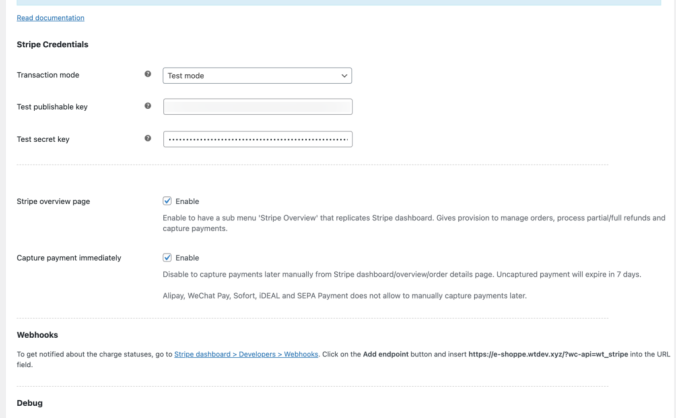Click the Stripe Credentials section heading
The width and height of the screenshot is (676, 418).
tap(52, 44)
